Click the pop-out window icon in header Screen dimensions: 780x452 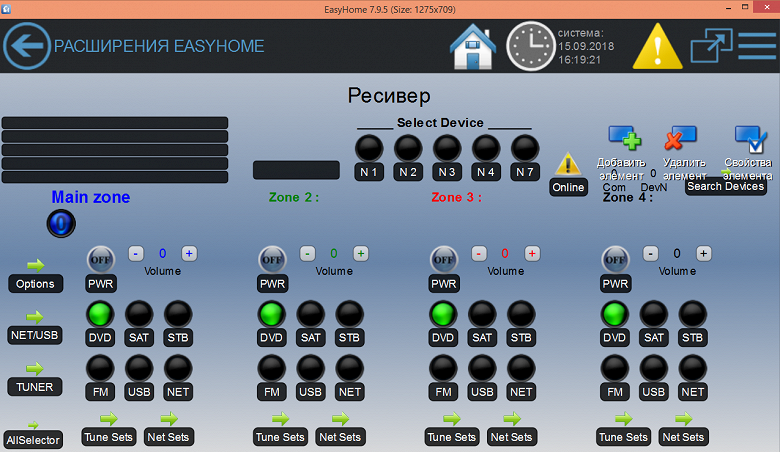tap(711, 45)
